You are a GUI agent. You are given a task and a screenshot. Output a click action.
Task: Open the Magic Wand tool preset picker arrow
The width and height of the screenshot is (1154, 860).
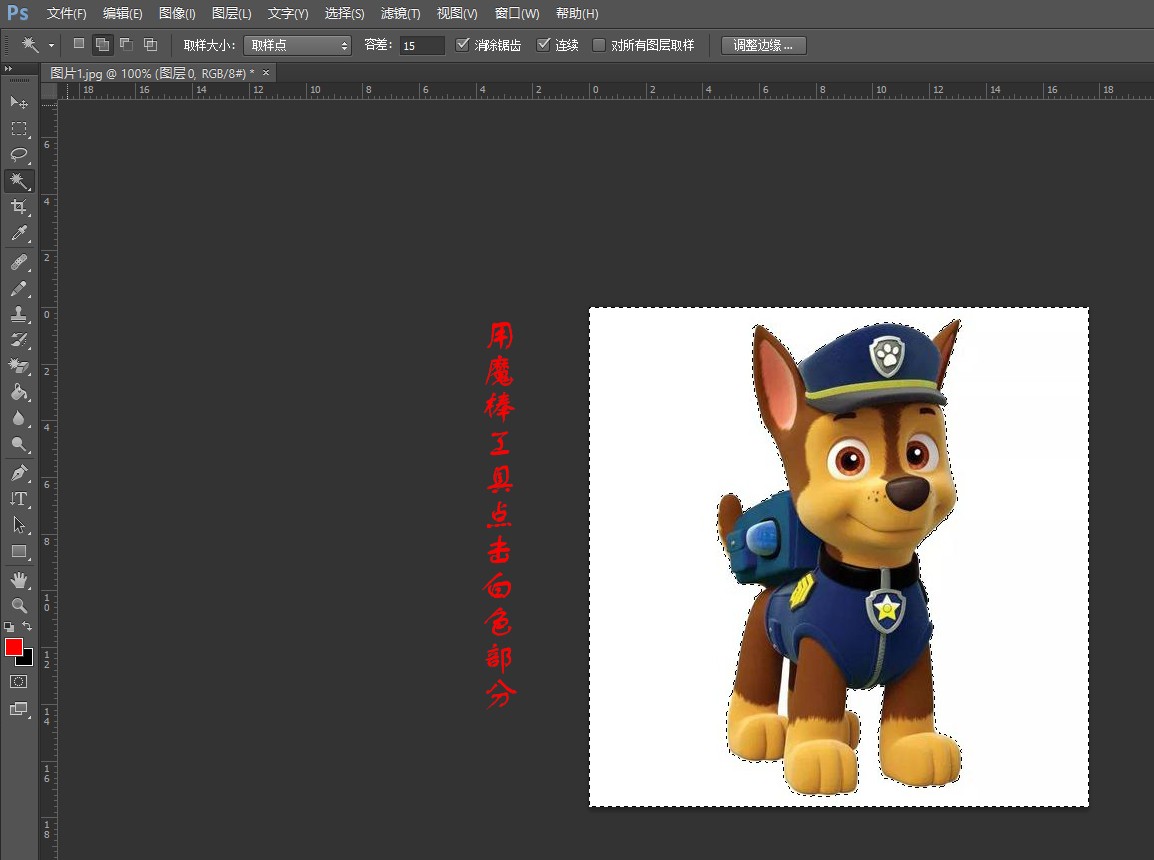51,46
